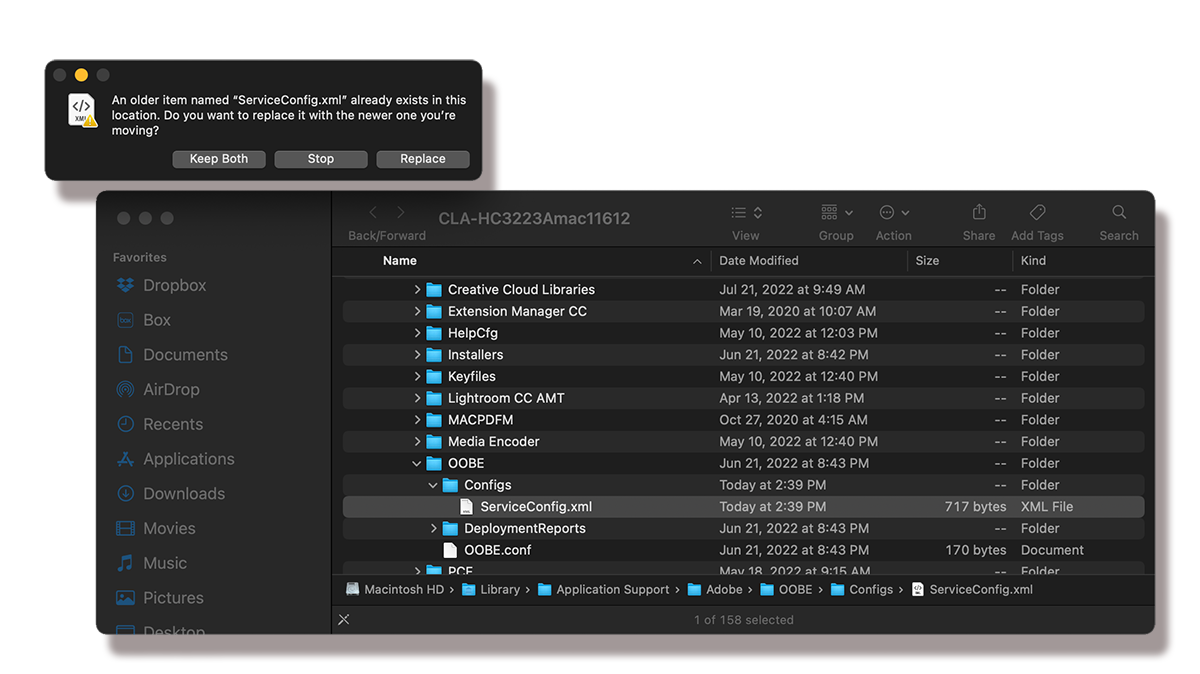Click ServiceConfig.xml in the path bar
The height and width of the screenshot is (674, 1200).
pos(972,590)
